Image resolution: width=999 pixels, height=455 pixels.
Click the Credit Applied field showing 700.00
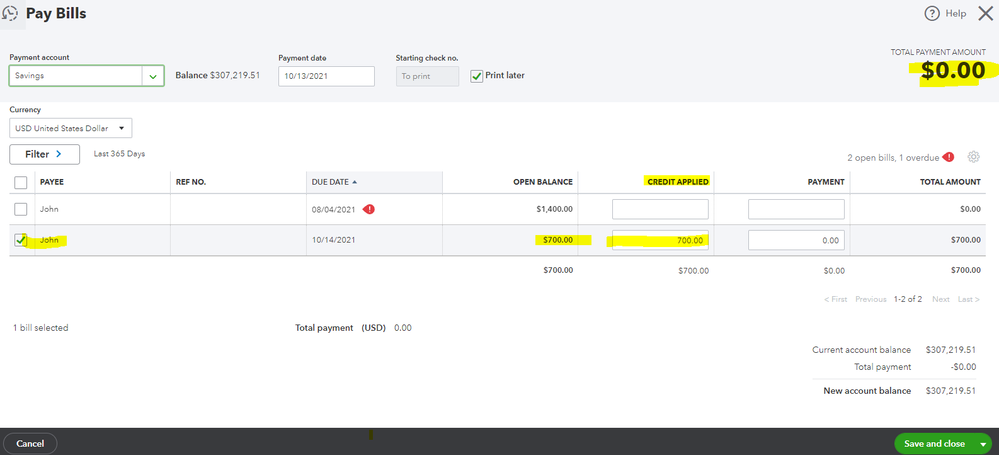pyautogui.click(x=660, y=240)
